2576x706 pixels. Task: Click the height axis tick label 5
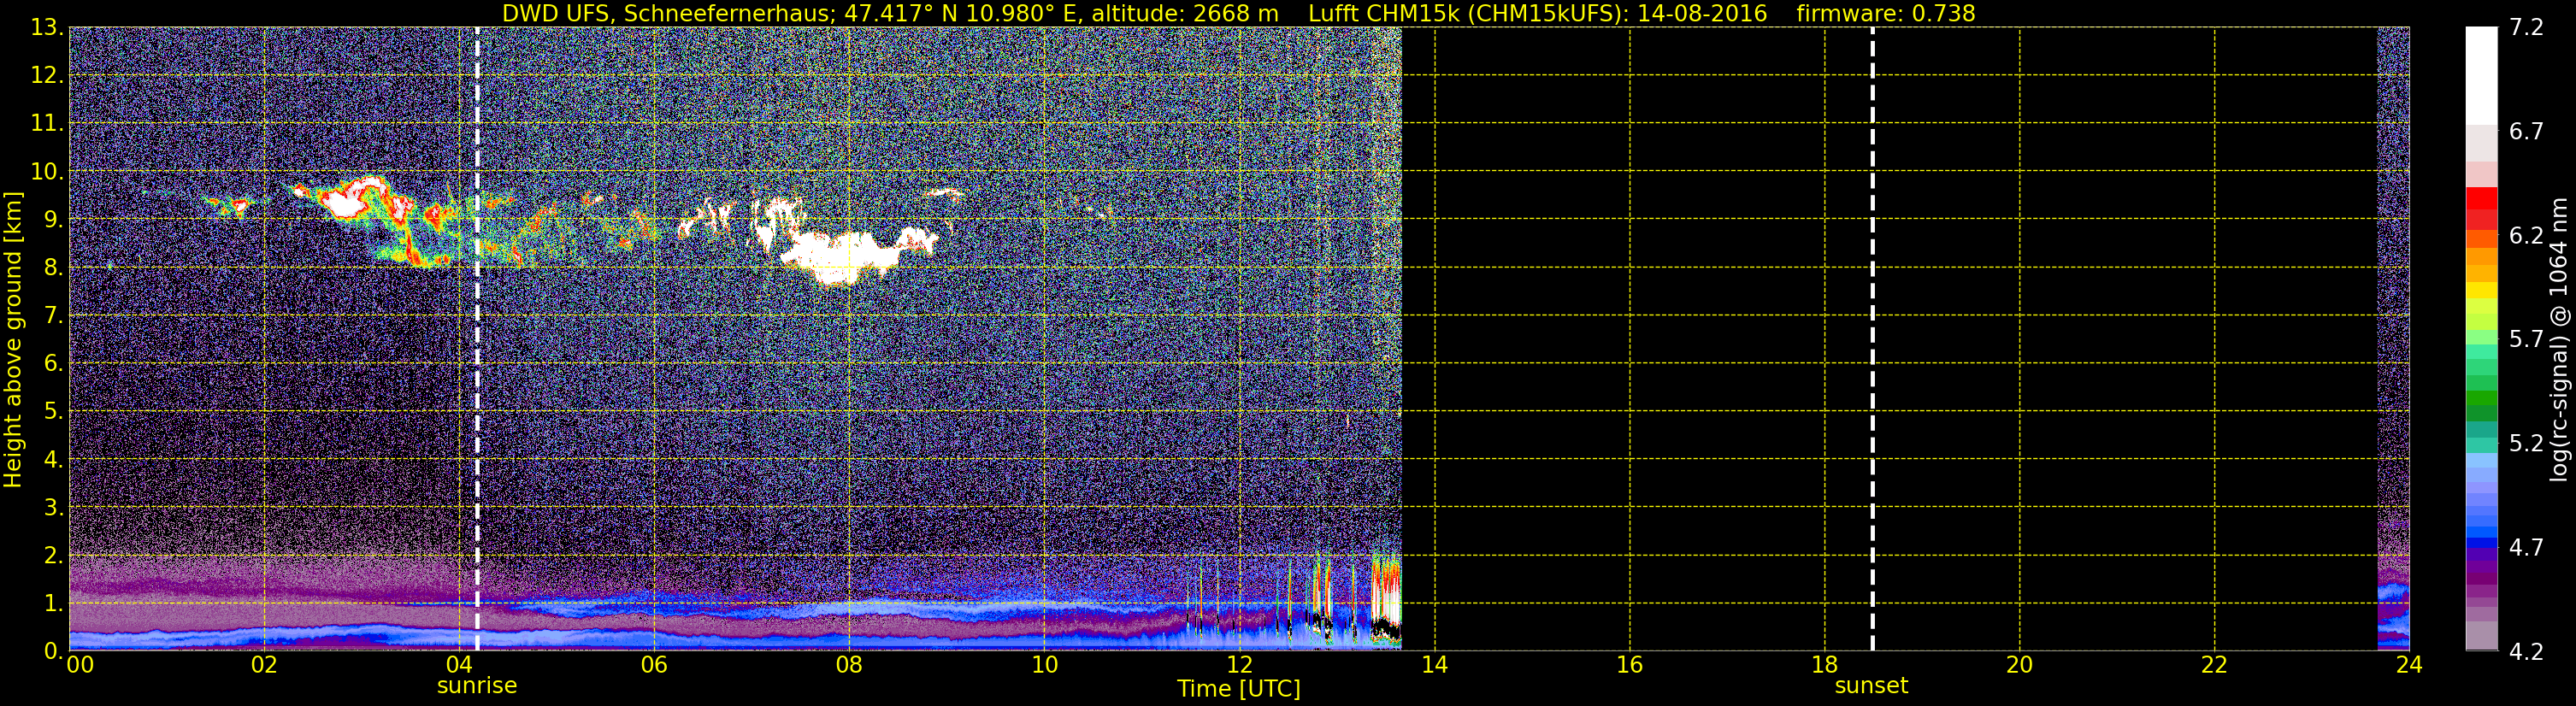pos(53,411)
